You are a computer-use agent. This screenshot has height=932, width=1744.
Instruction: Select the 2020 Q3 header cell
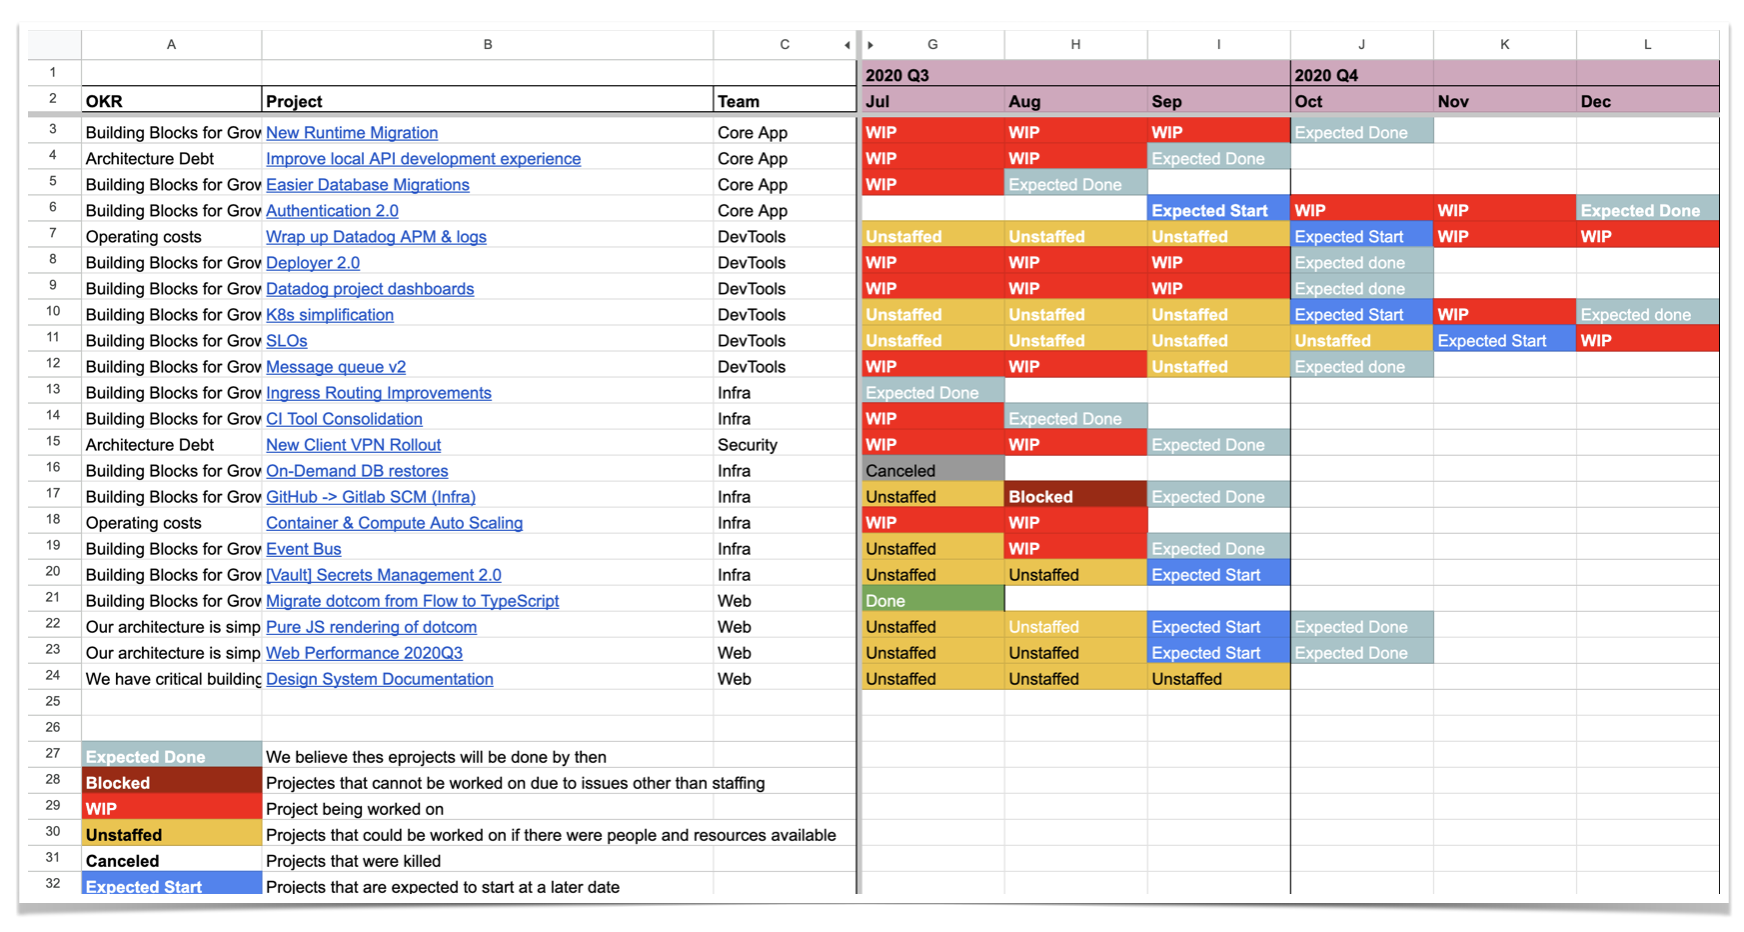1076,74
